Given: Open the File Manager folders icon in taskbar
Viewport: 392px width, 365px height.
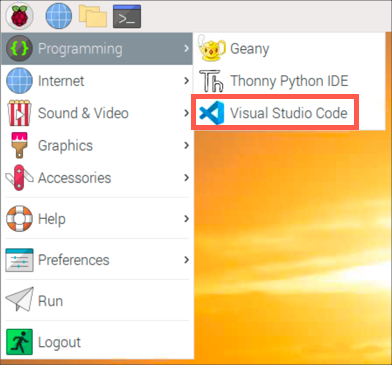Looking at the screenshot, I should click(x=93, y=15).
